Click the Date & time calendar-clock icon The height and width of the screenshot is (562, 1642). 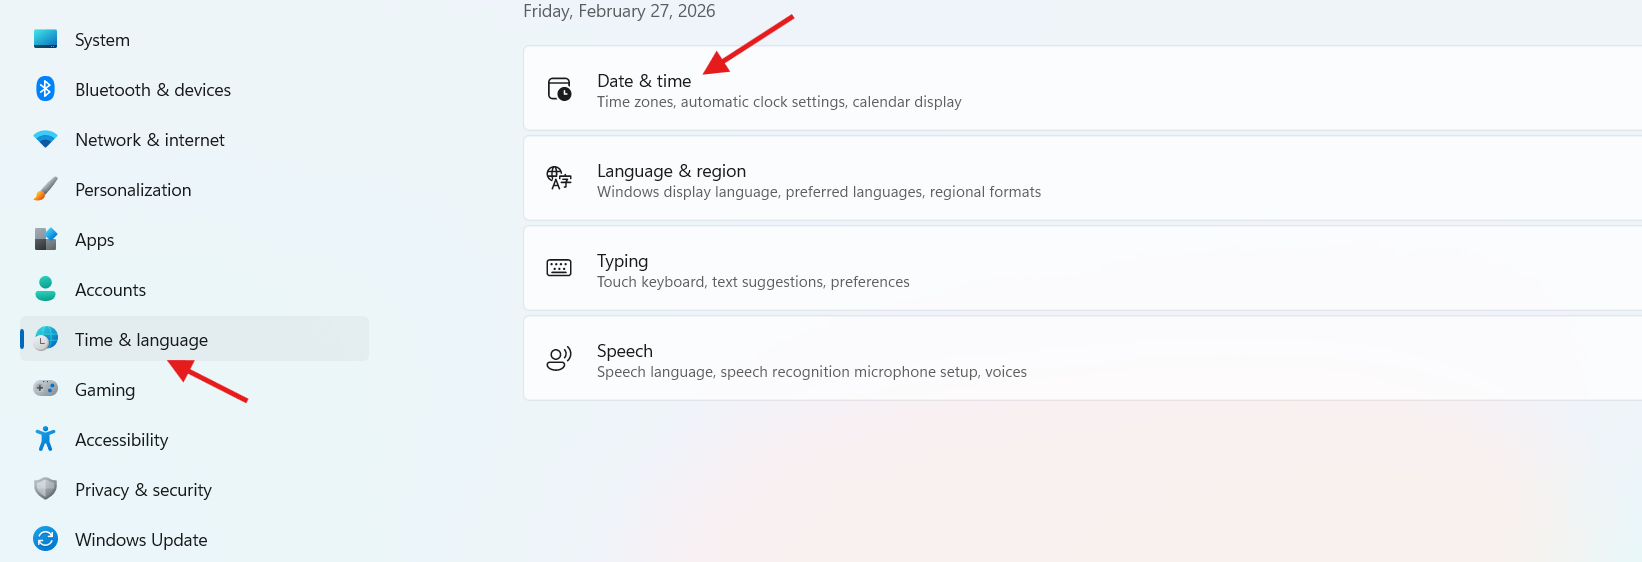click(x=560, y=89)
